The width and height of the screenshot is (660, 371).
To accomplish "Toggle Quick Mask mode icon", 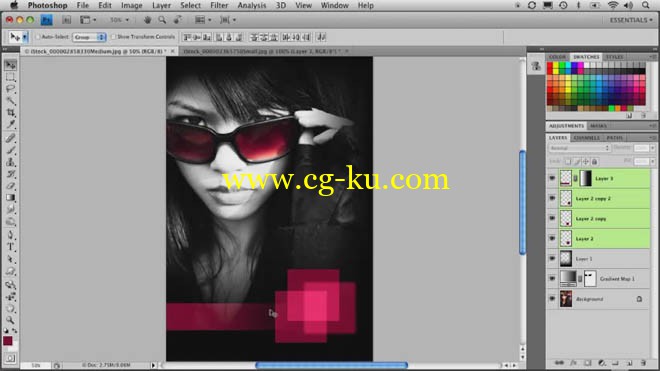I will (11, 358).
